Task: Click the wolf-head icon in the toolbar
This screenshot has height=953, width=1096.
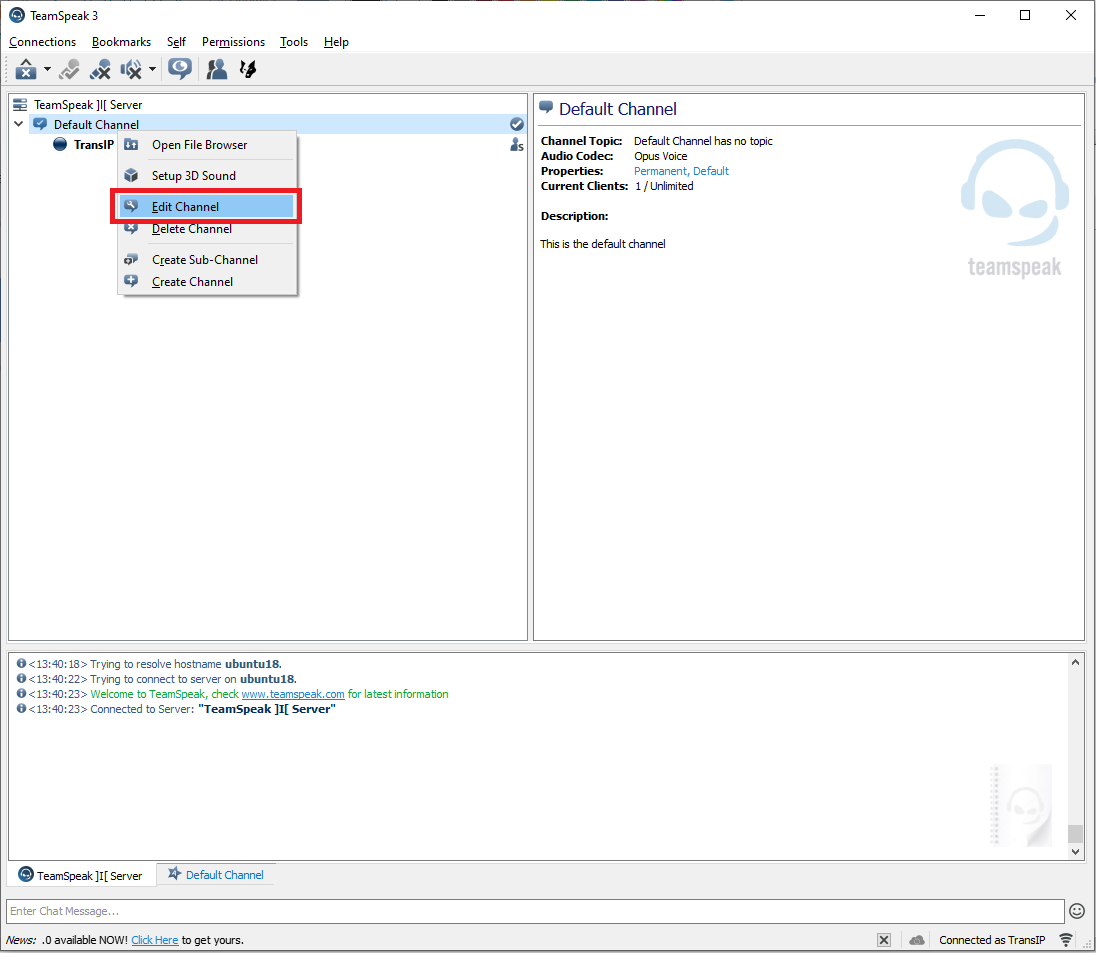Action: pyautogui.click(x=248, y=69)
